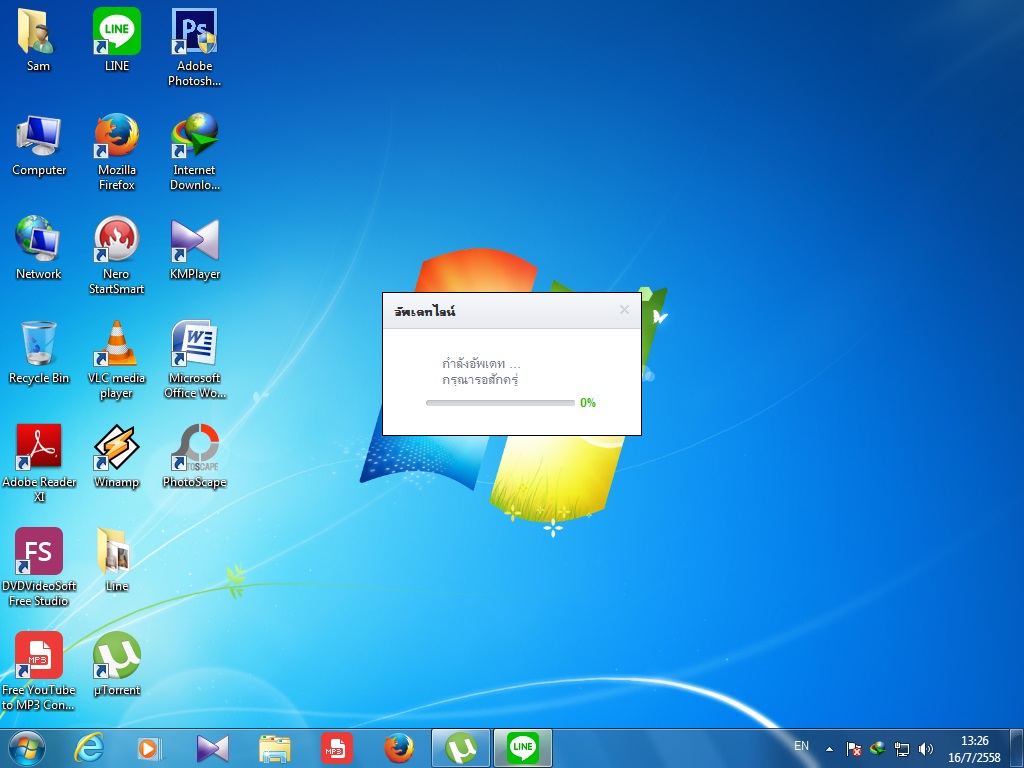Image resolution: width=1024 pixels, height=768 pixels.
Task: Click the update progress bar
Action: [500, 403]
